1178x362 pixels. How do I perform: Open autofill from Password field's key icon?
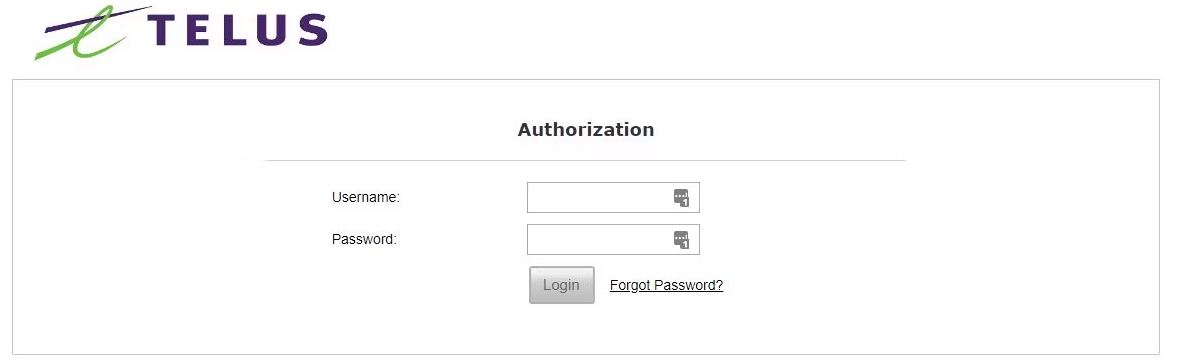(681, 240)
